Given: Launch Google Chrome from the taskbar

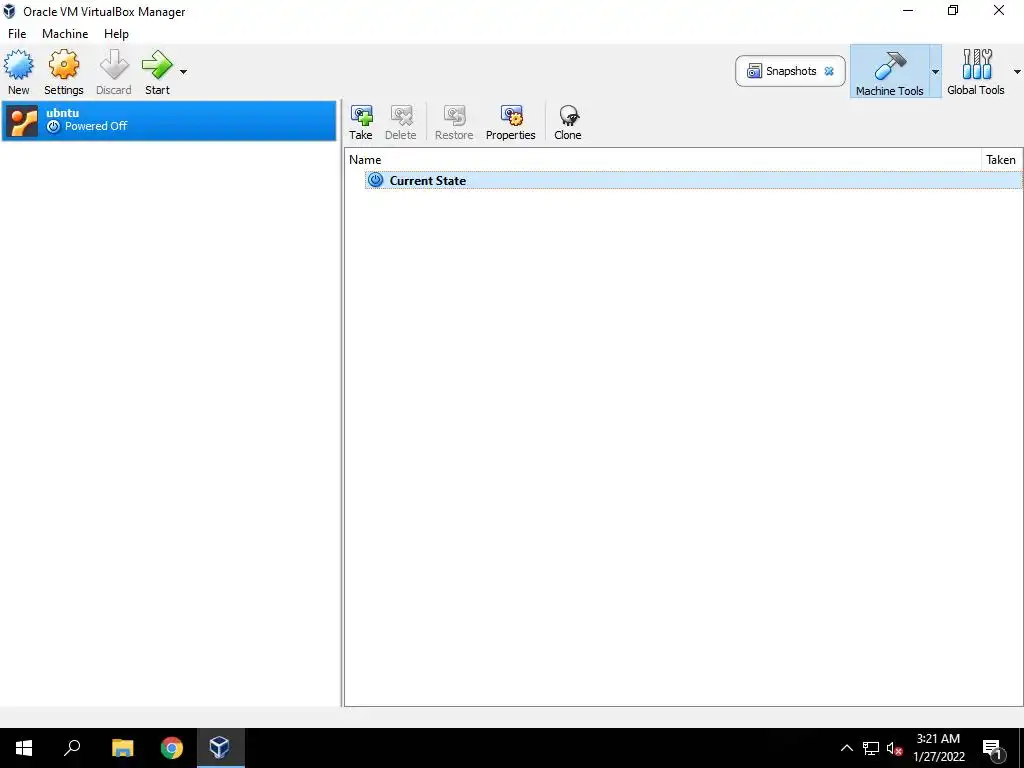Looking at the screenshot, I should (172, 748).
